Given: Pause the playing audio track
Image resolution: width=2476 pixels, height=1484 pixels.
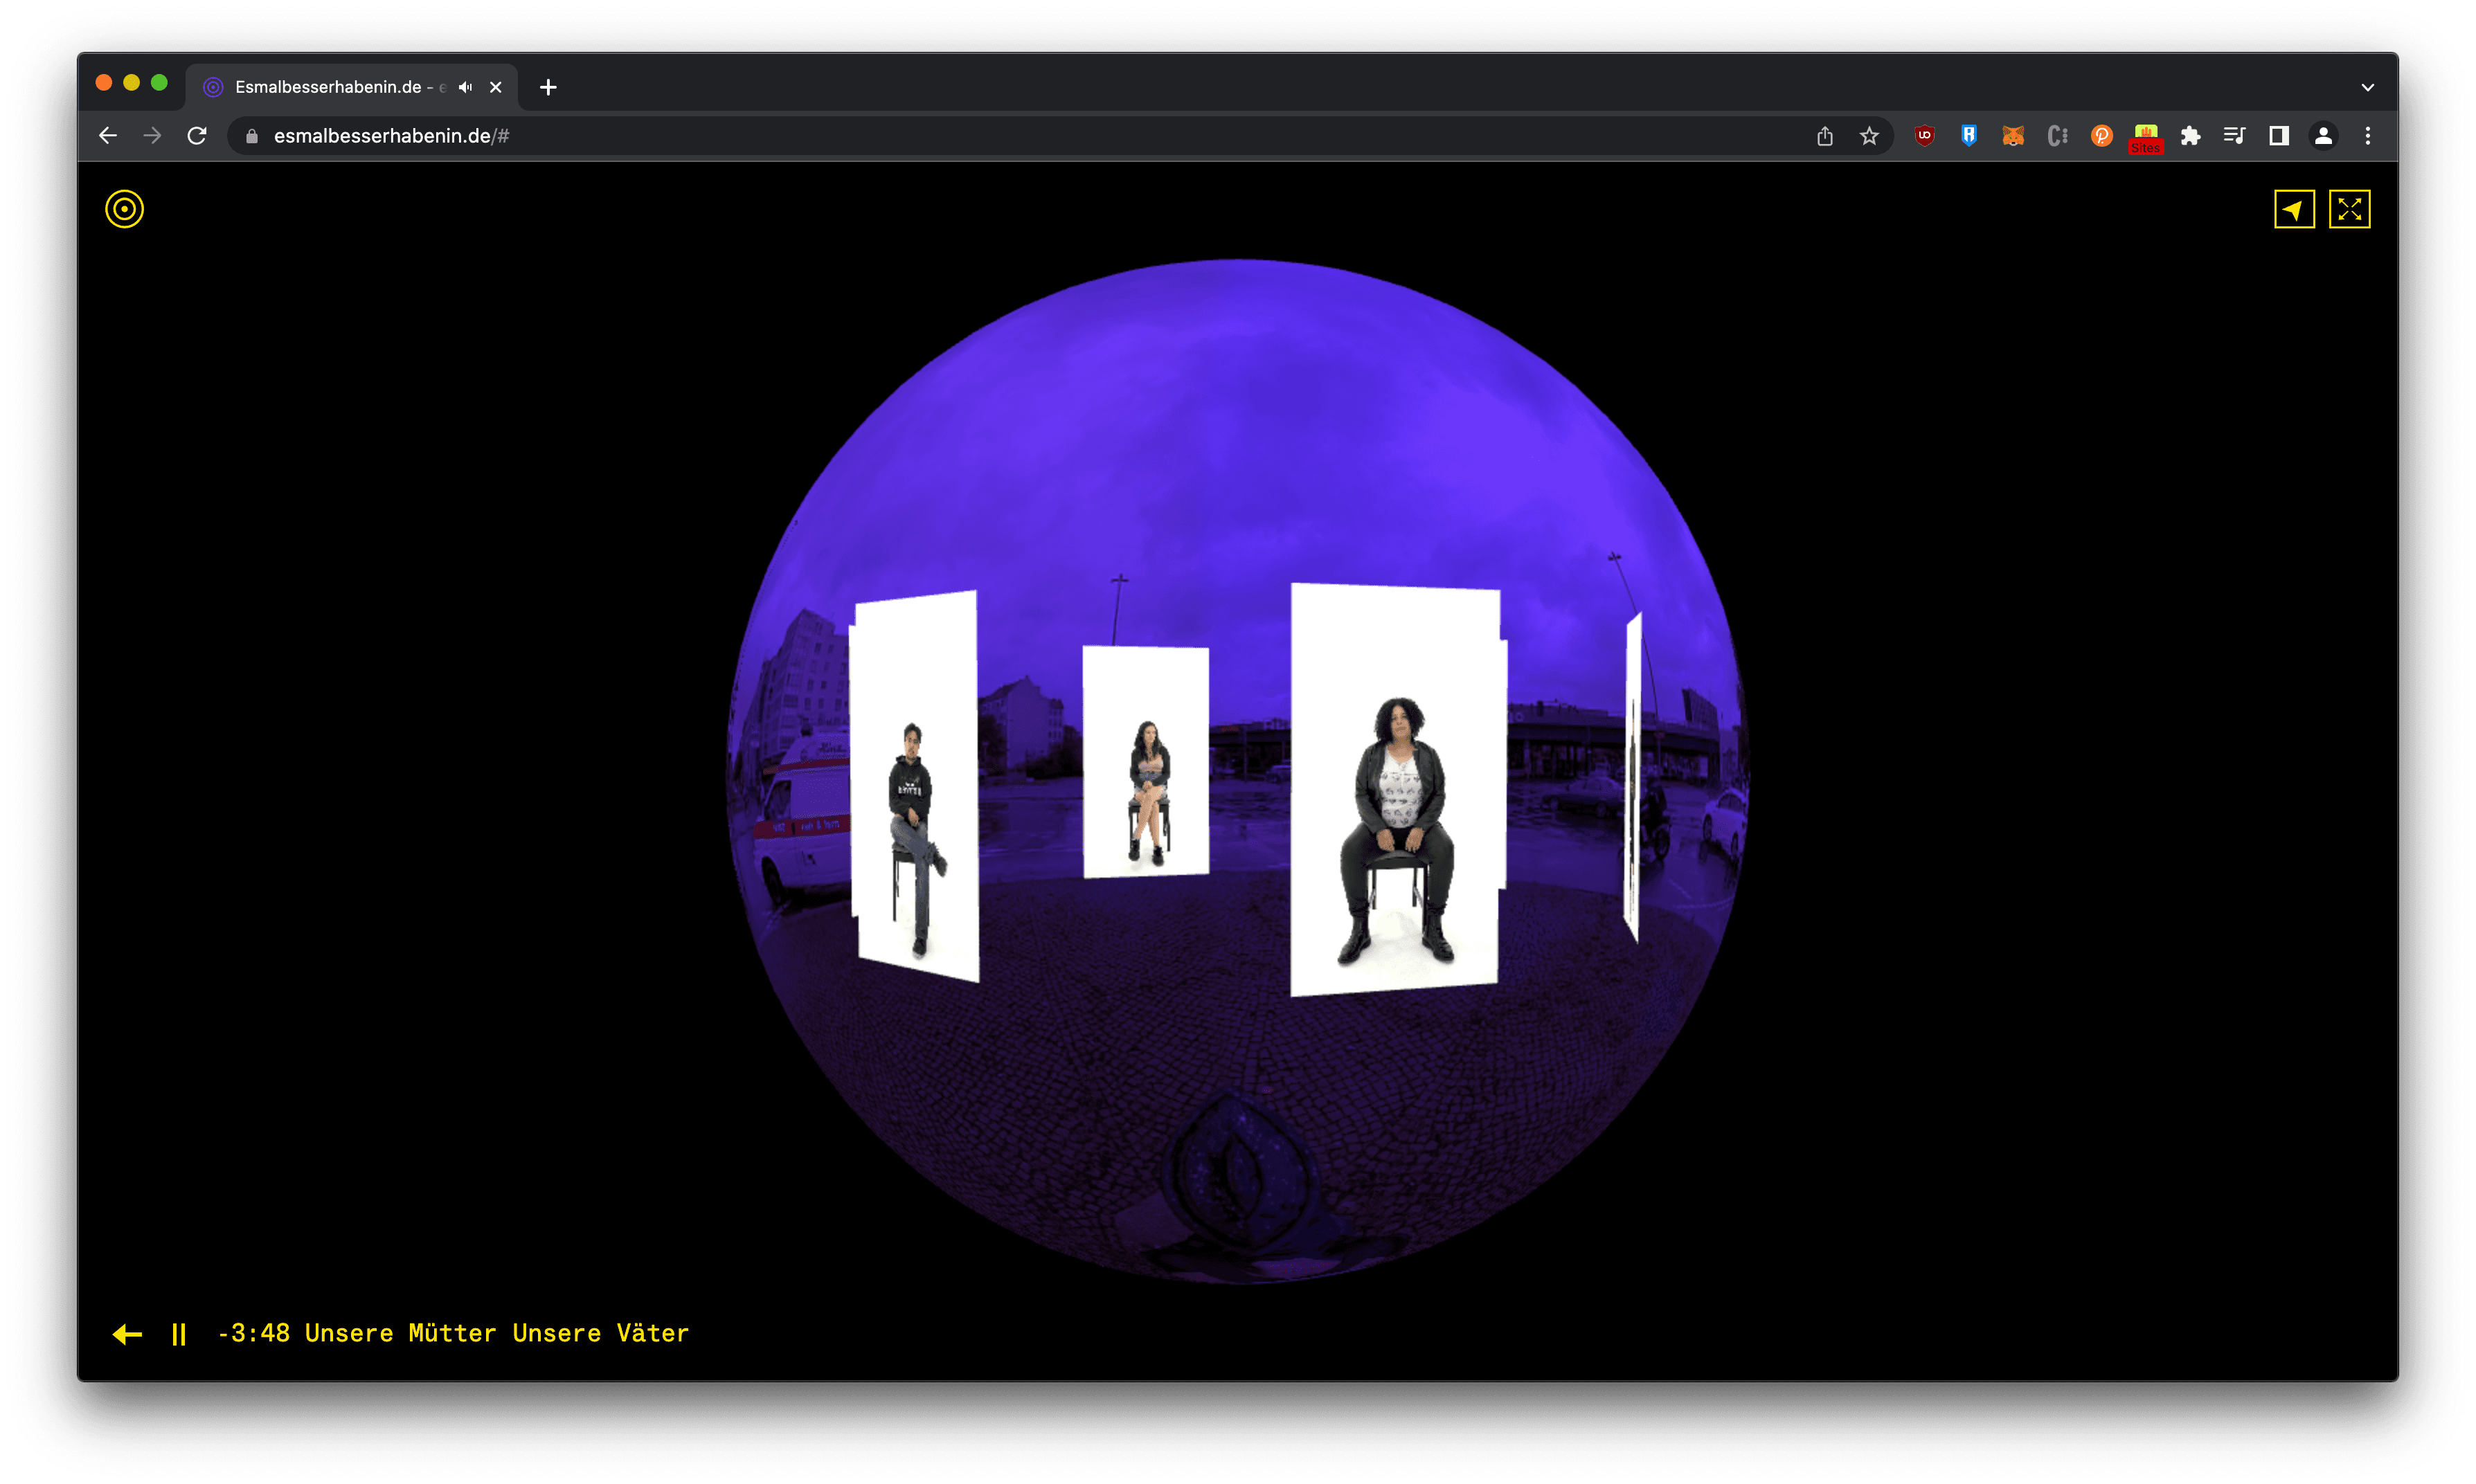Looking at the screenshot, I should click(x=179, y=1334).
